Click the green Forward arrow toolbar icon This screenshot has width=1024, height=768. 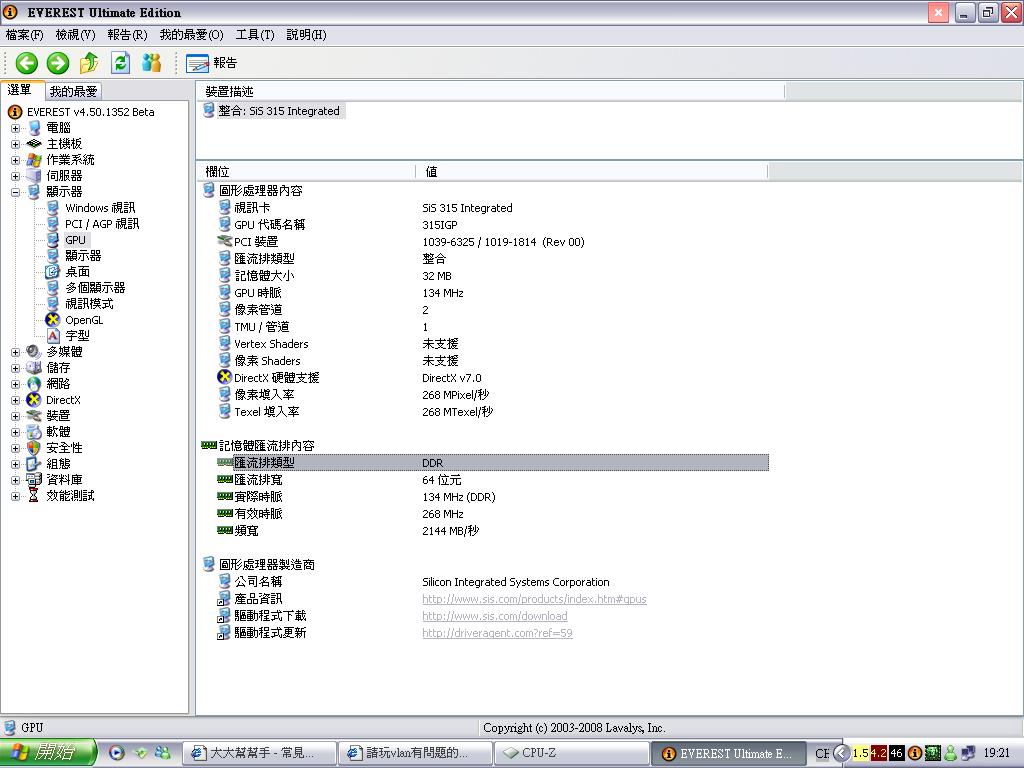58,63
